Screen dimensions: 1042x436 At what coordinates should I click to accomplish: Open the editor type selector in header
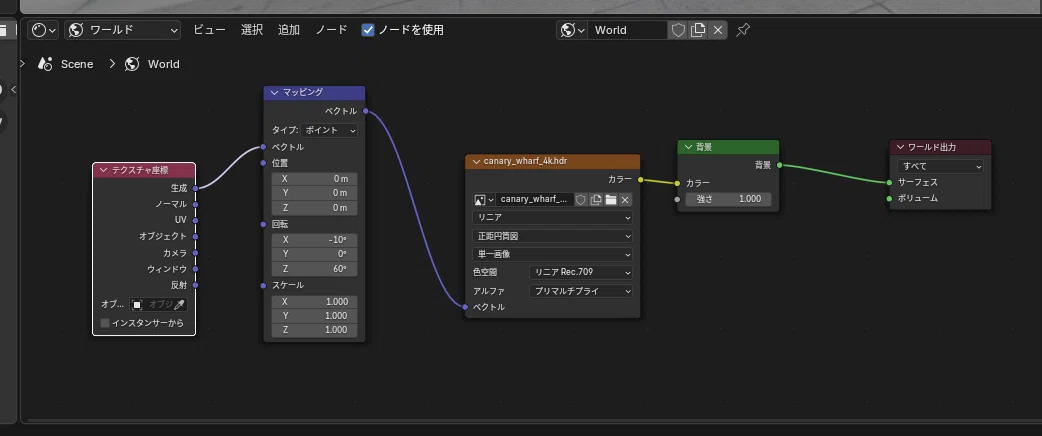(x=43, y=30)
